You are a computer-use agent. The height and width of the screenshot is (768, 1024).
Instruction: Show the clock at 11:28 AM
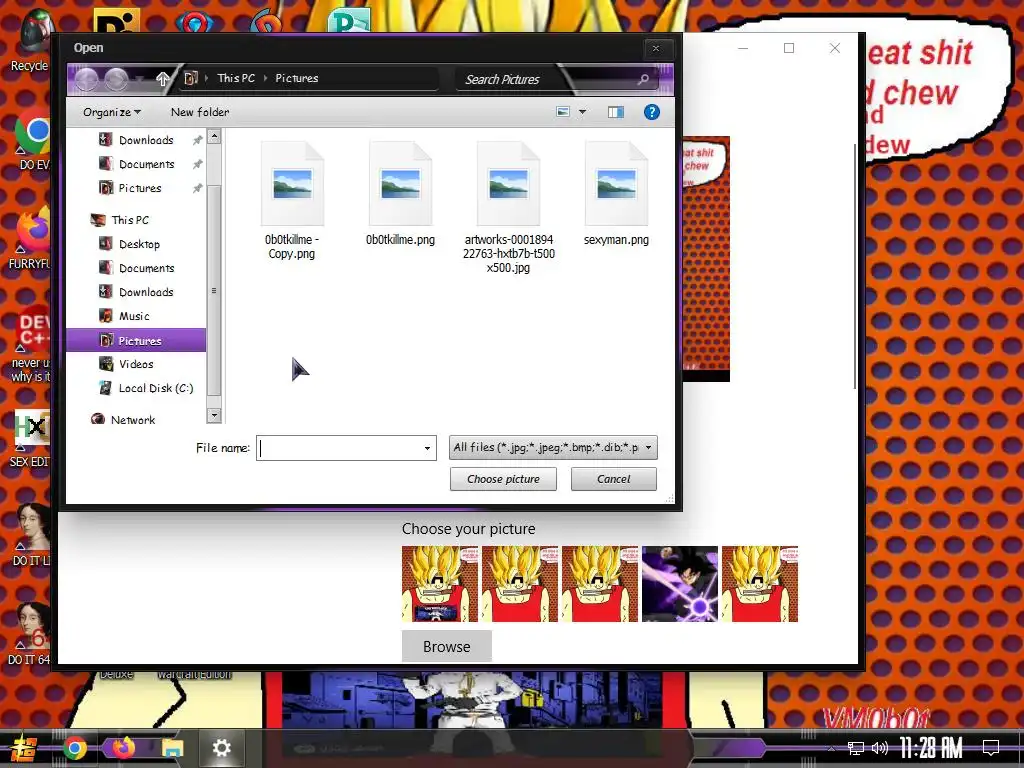(931, 748)
